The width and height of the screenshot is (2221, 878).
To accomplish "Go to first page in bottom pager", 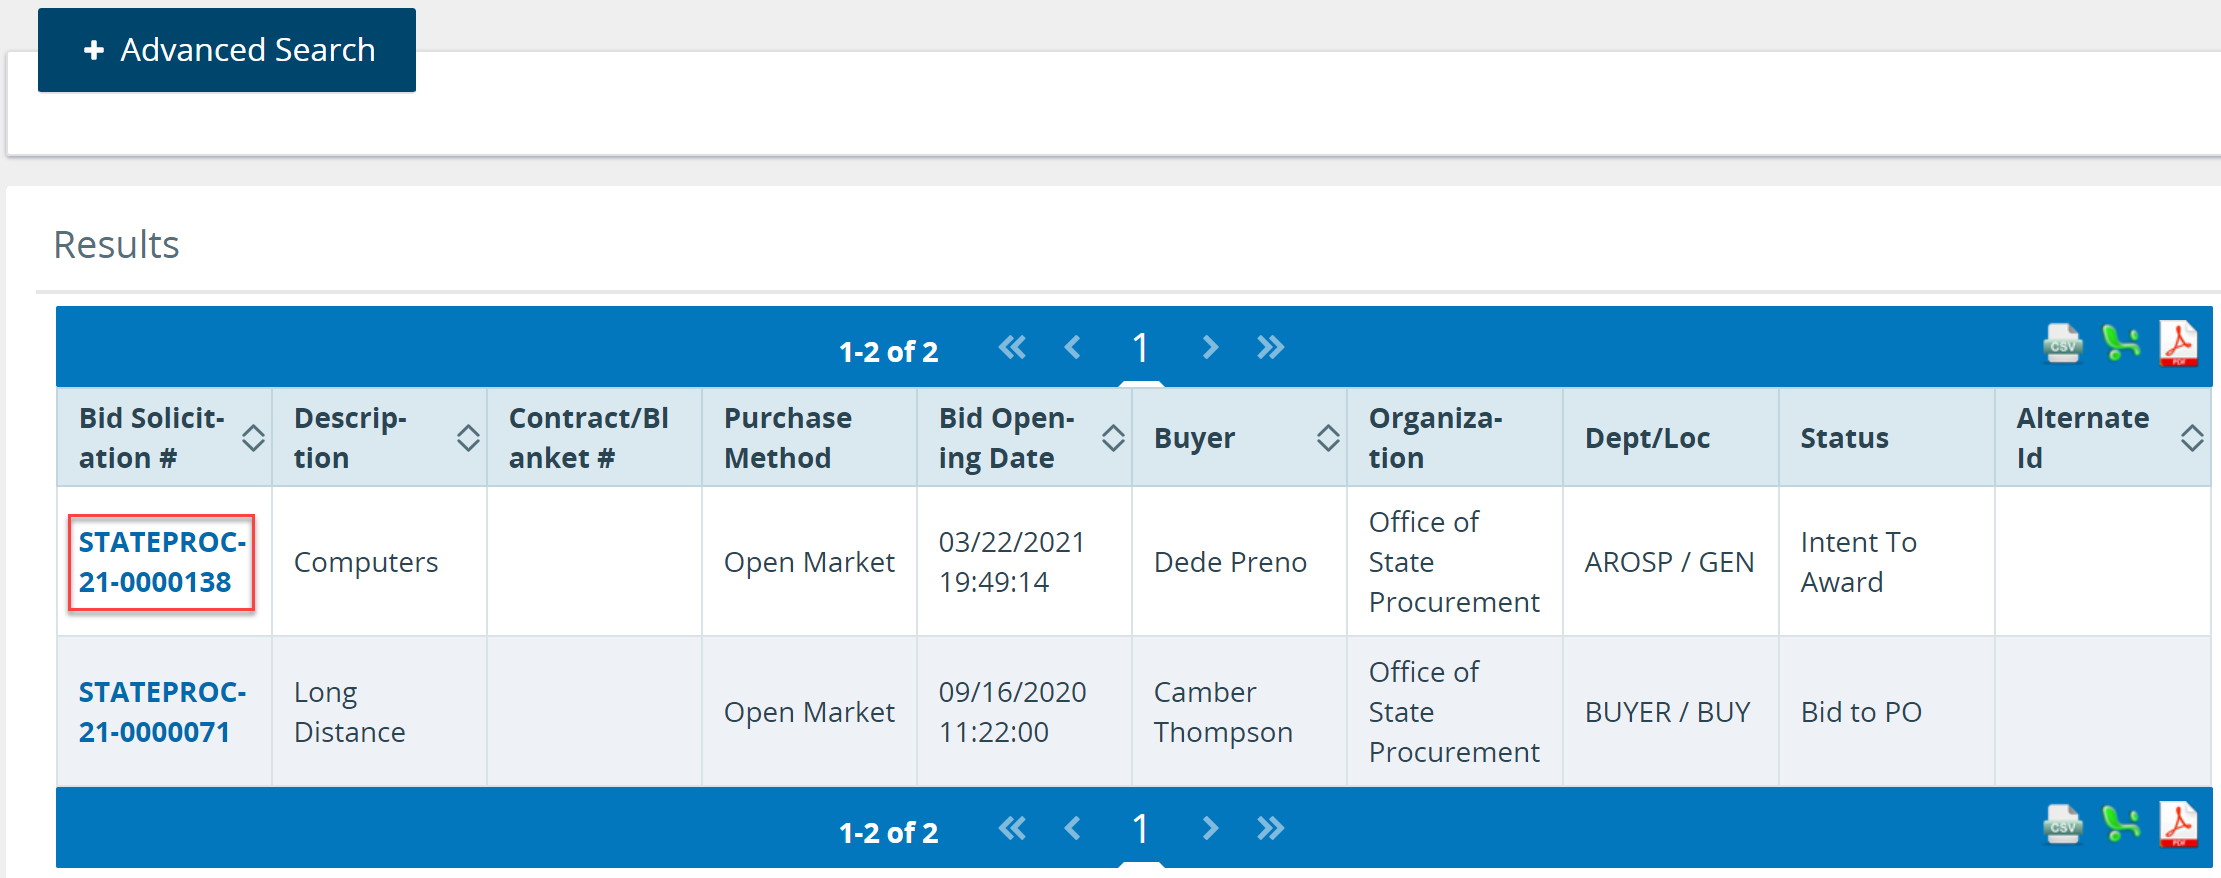I will (x=1012, y=828).
